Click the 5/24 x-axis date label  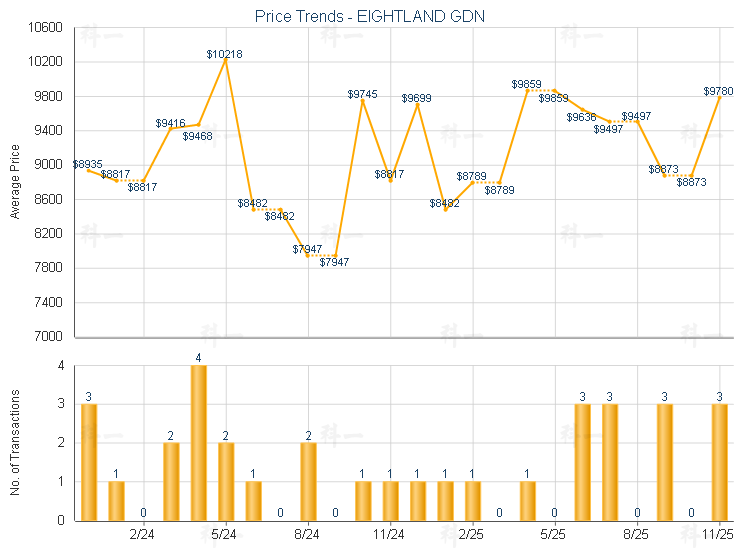tap(225, 535)
